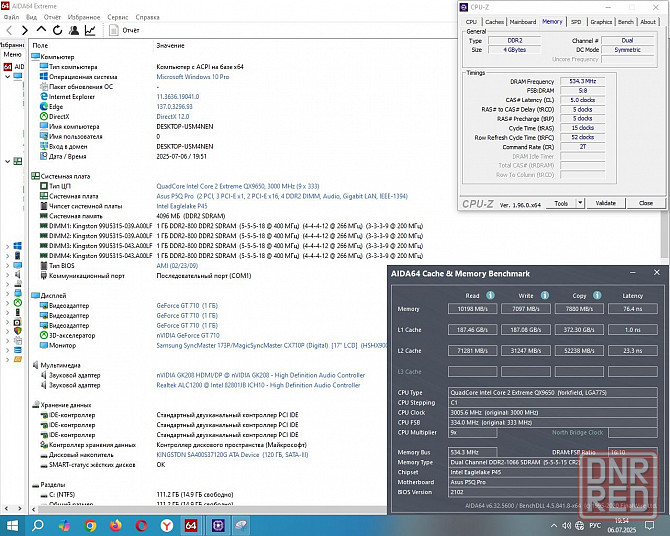Launch Yandex browser from taskbar
Viewport: 670px width, 536px height.
coord(166,525)
